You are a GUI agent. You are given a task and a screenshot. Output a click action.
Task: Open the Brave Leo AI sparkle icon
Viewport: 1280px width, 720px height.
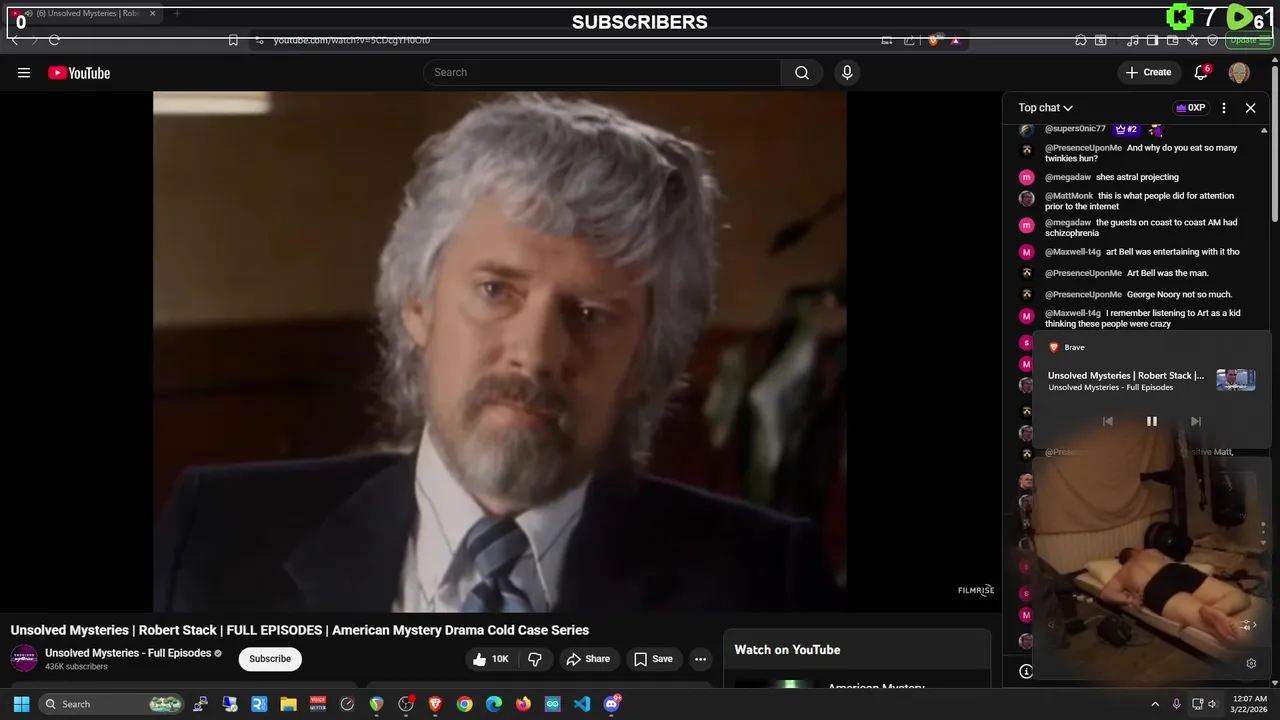coord(1193,40)
